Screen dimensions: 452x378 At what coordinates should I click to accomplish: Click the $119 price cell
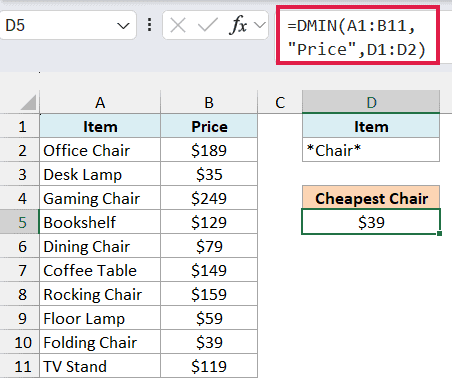[x=209, y=366]
